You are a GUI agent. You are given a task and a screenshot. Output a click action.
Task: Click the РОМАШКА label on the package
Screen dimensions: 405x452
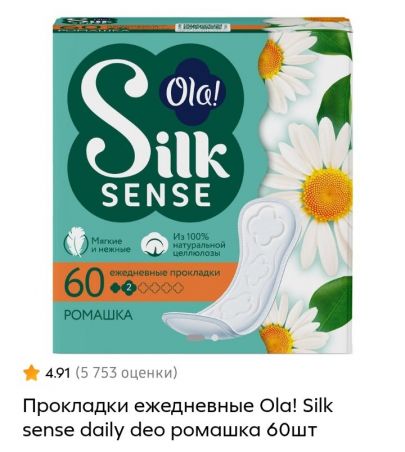point(98,315)
